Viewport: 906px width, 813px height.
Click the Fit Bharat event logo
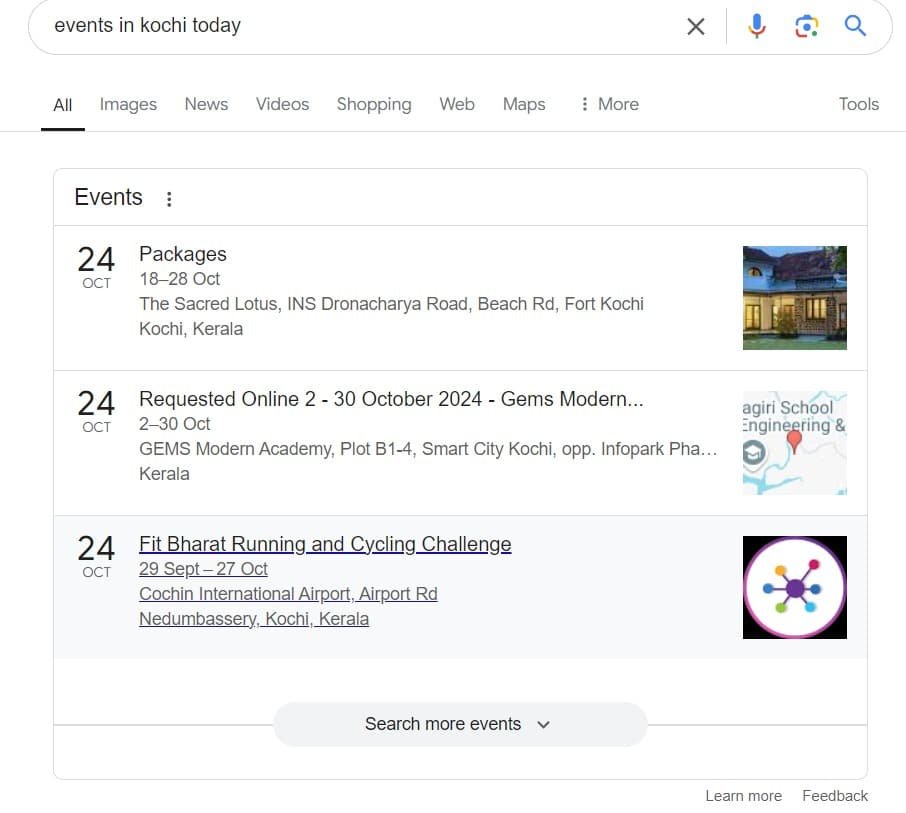click(794, 587)
